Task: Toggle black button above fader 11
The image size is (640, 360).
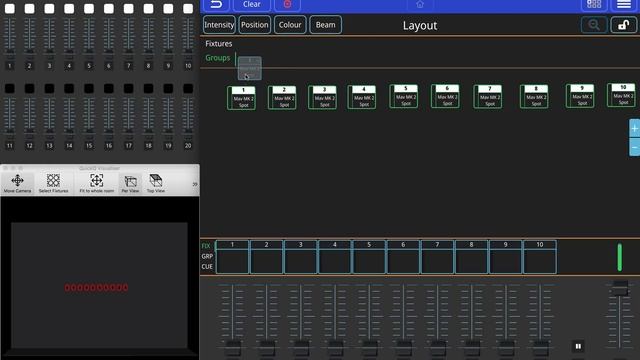Action: pos(10,88)
